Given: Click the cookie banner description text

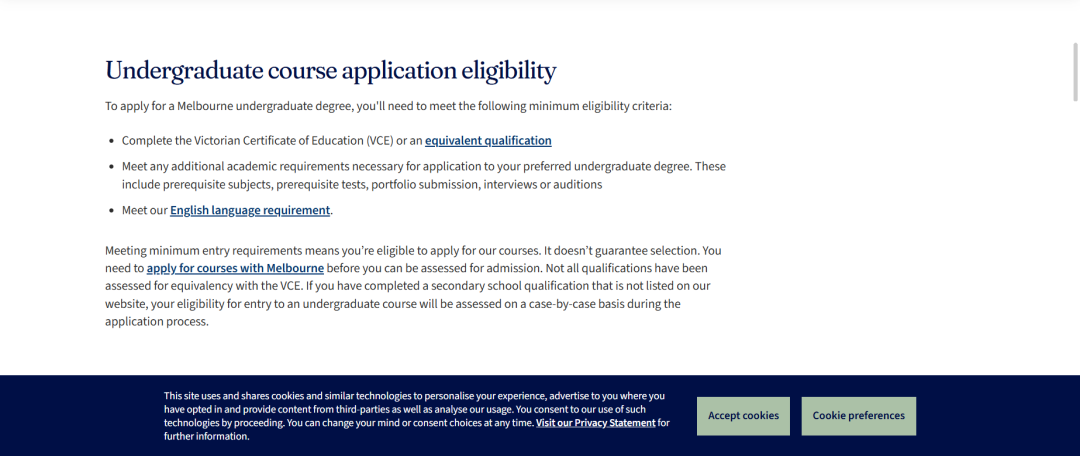Looking at the screenshot, I should pos(416,416).
